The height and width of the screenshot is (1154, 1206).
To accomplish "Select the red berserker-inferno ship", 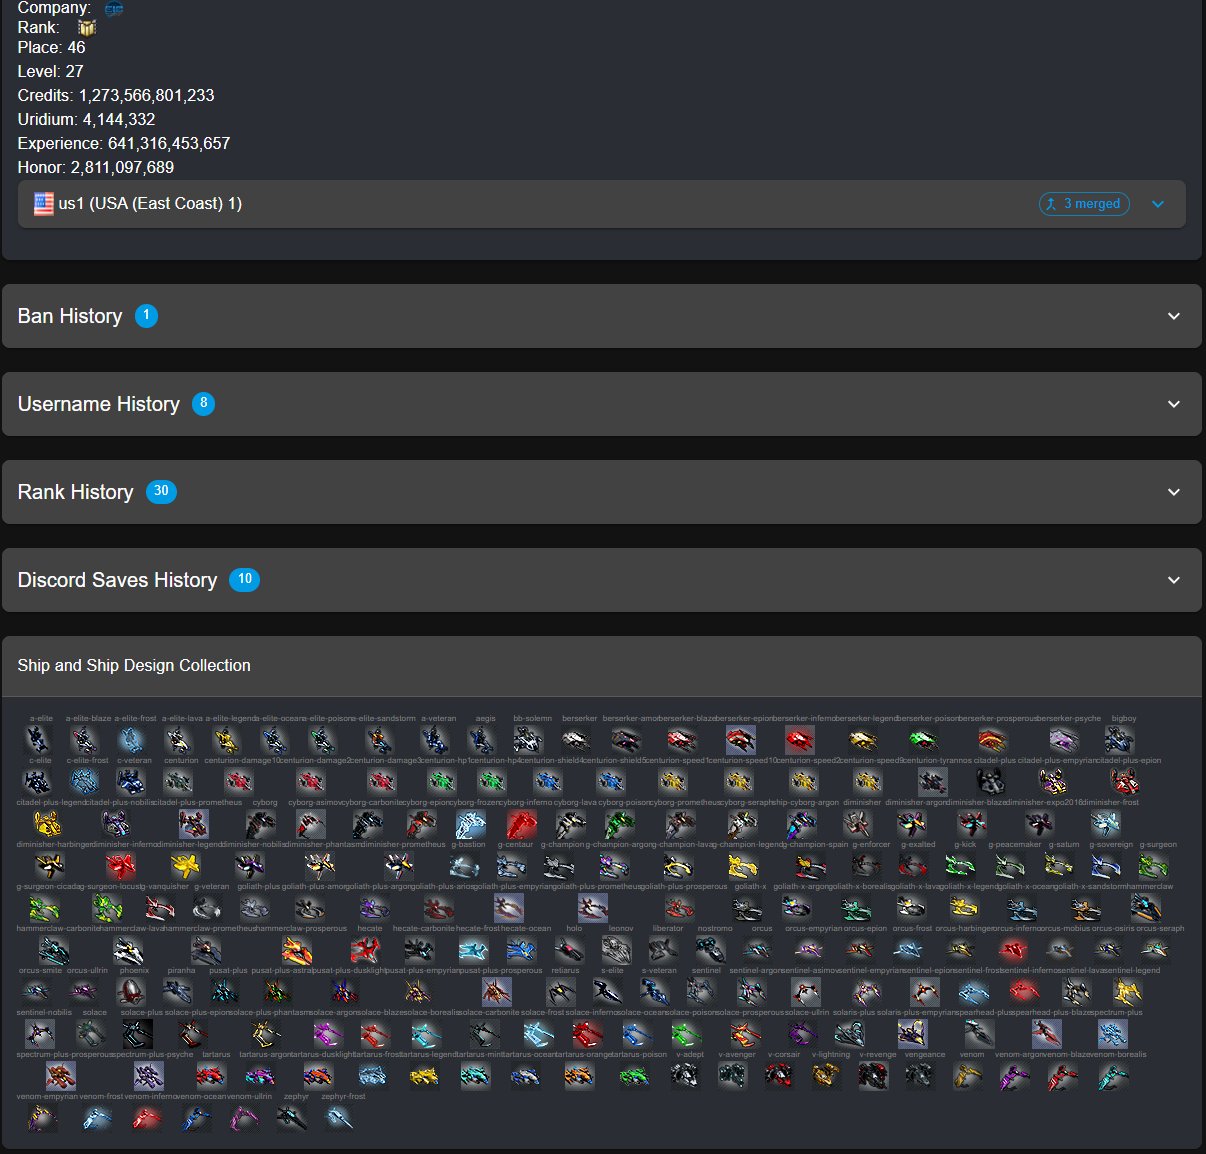I will [x=799, y=740].
